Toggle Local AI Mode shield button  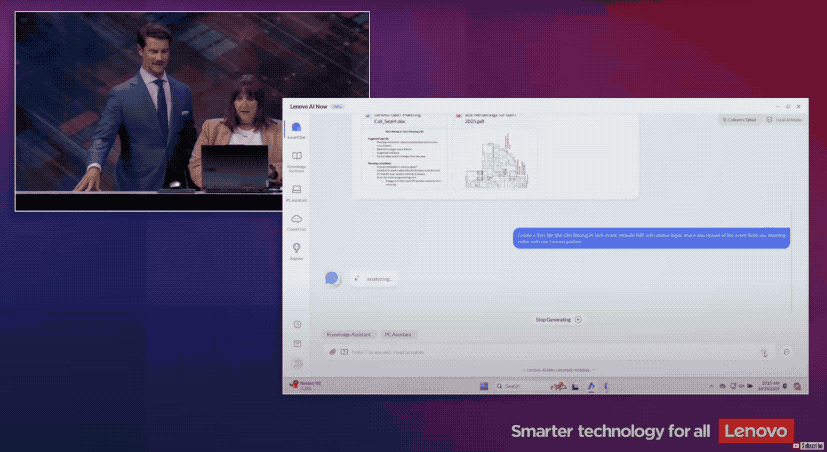coord(784,120)
